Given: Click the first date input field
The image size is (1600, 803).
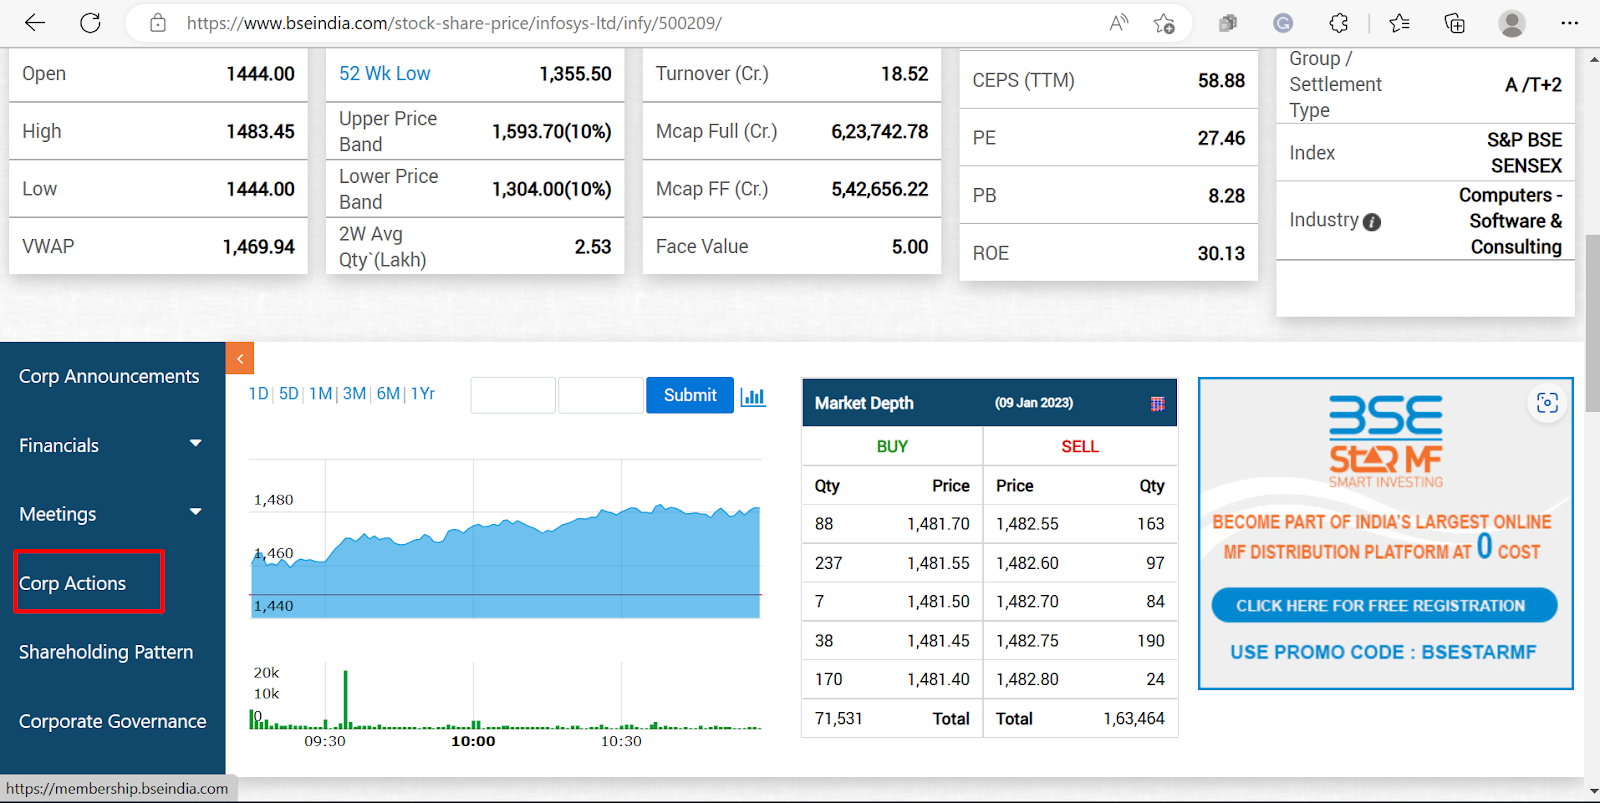Looking at the screenshot, I should pyautogui.click(x=512, y=395).
